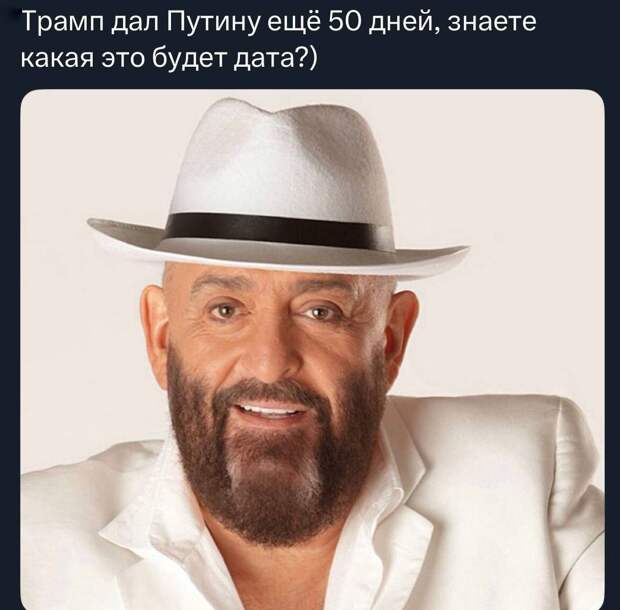Click the word "дней" in the first line
Image resolution: width=620 pixels, height=610 pixels.
[404, 22]
